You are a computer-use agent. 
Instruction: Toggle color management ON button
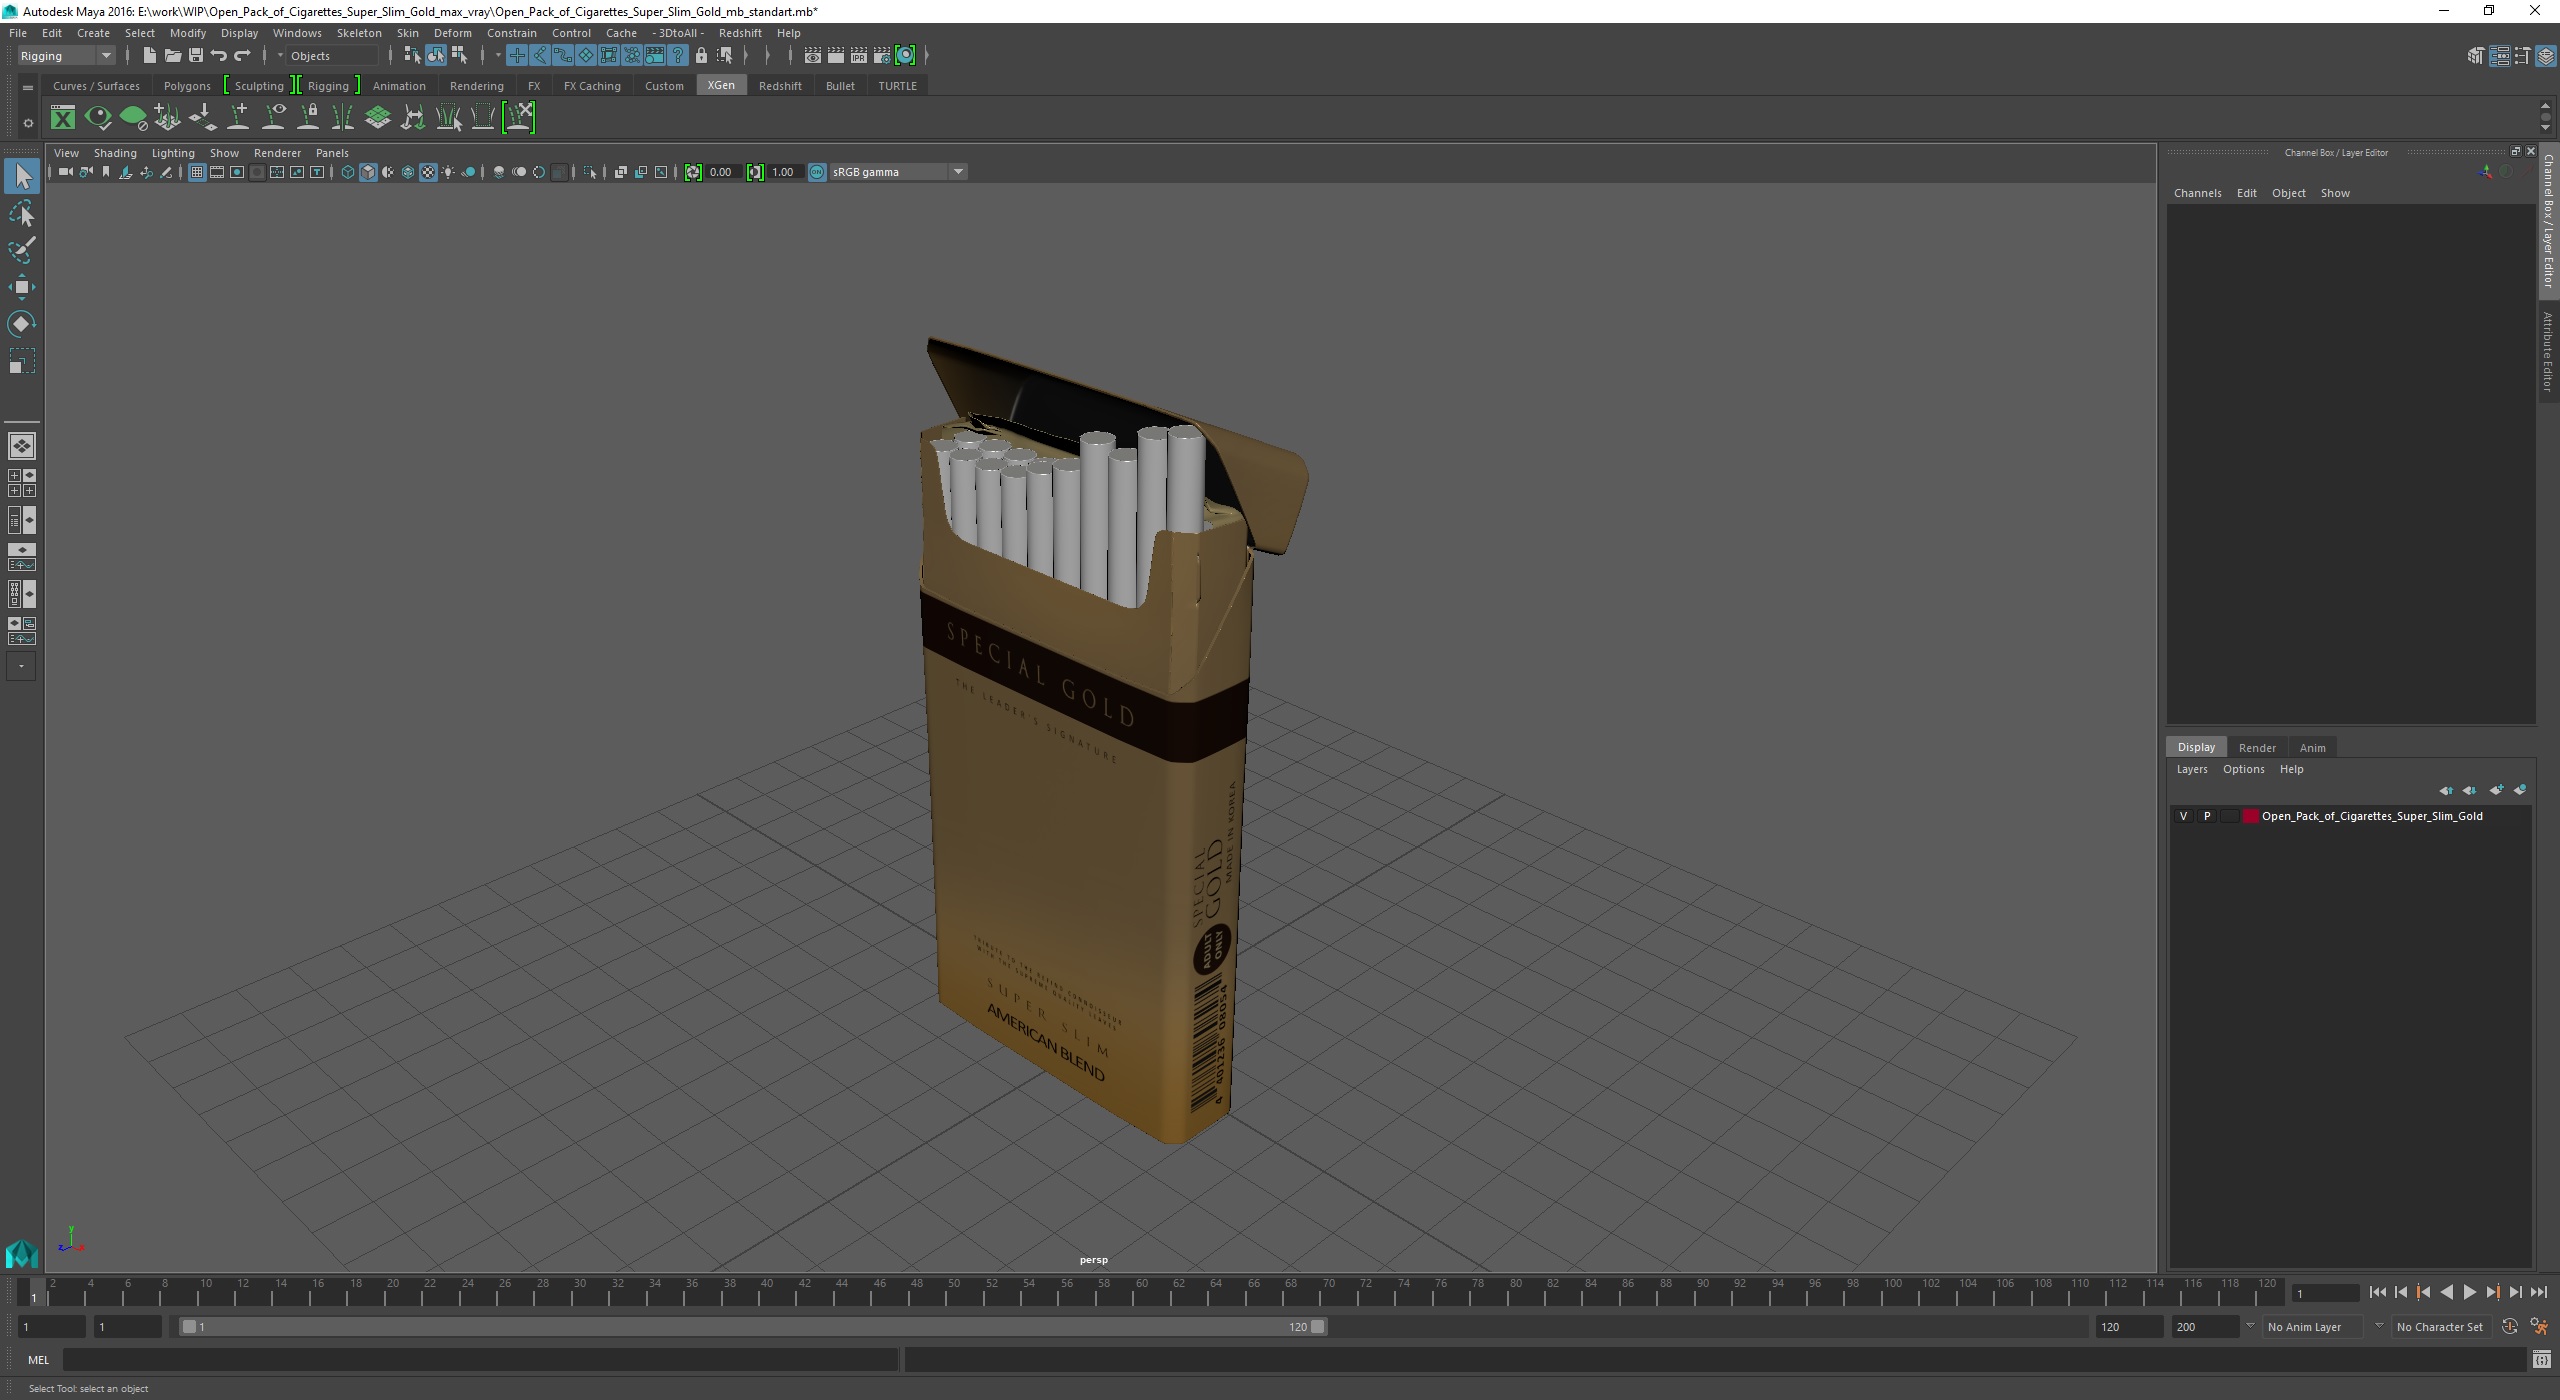pyautogui.click(x=817, y=172)
